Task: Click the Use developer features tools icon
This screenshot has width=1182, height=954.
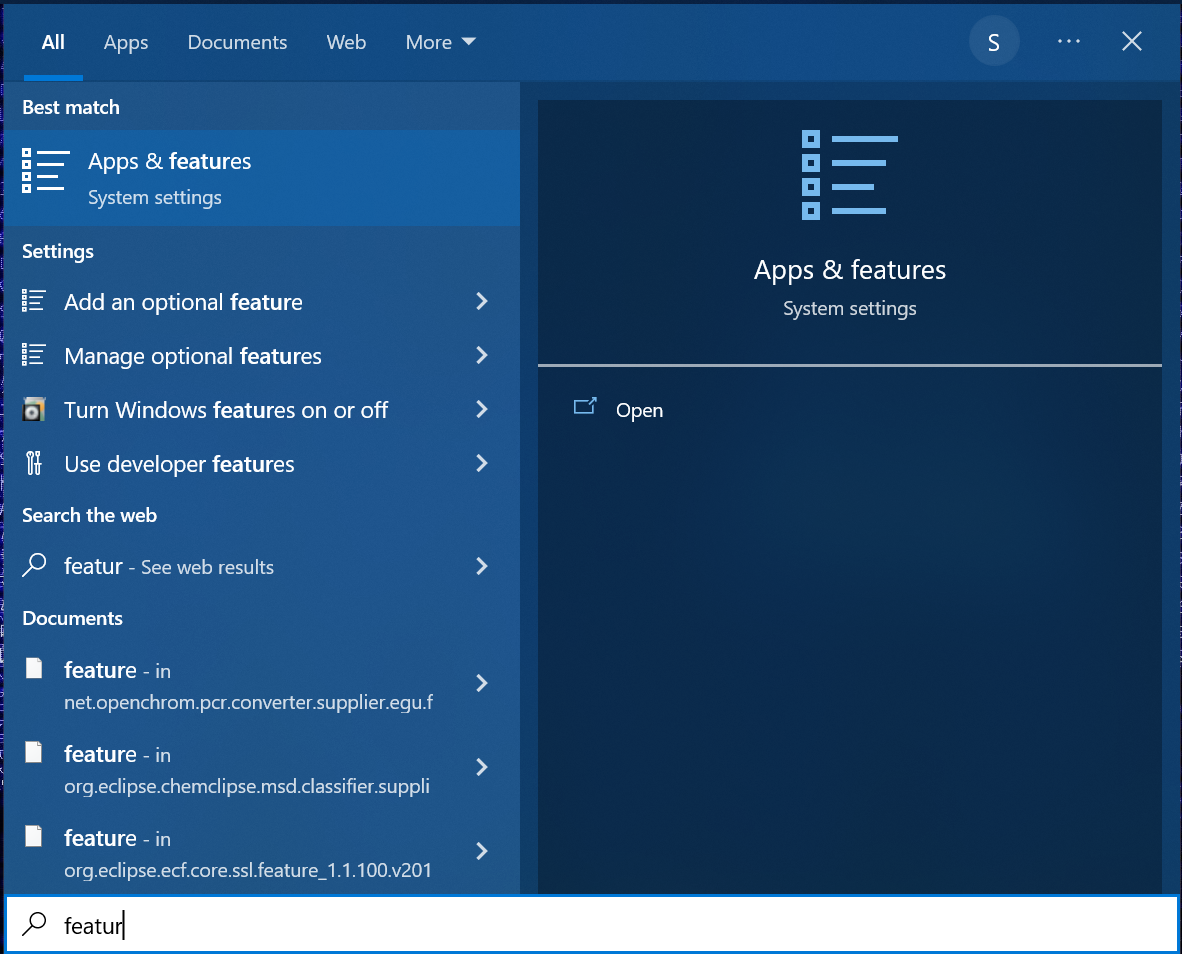Action: click(33, 463)
